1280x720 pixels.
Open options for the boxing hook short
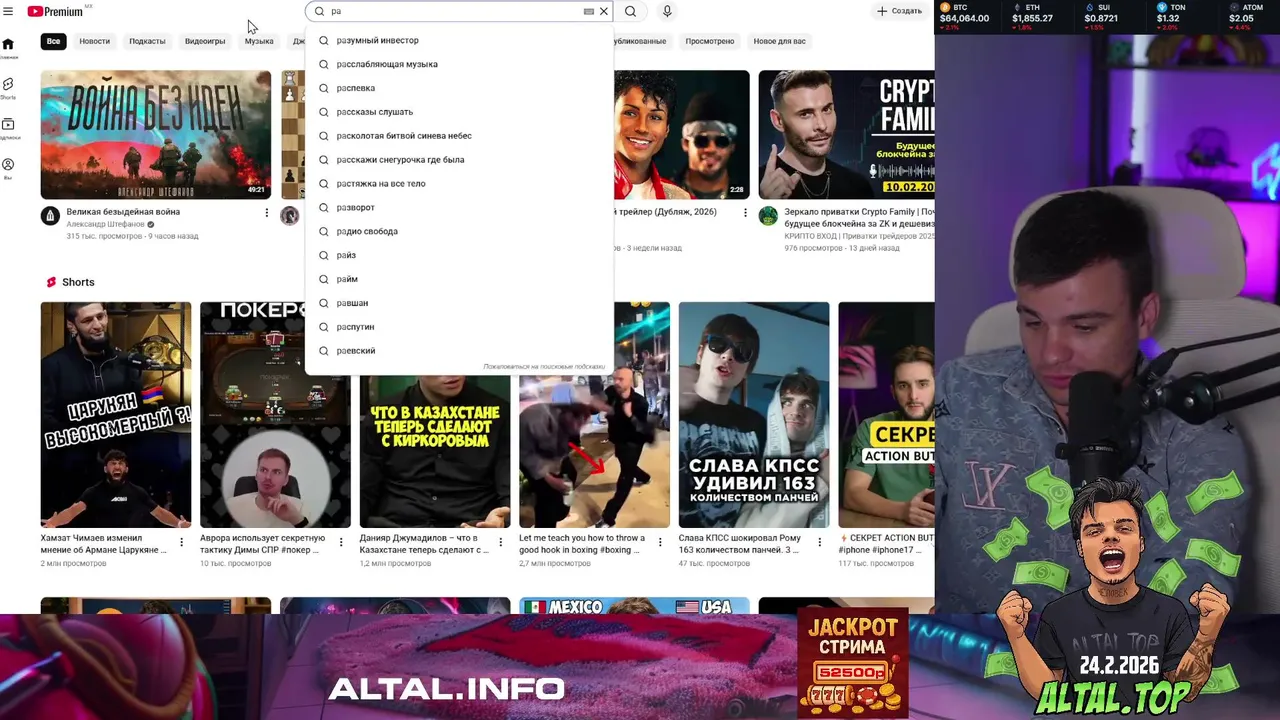click(660, 543)
